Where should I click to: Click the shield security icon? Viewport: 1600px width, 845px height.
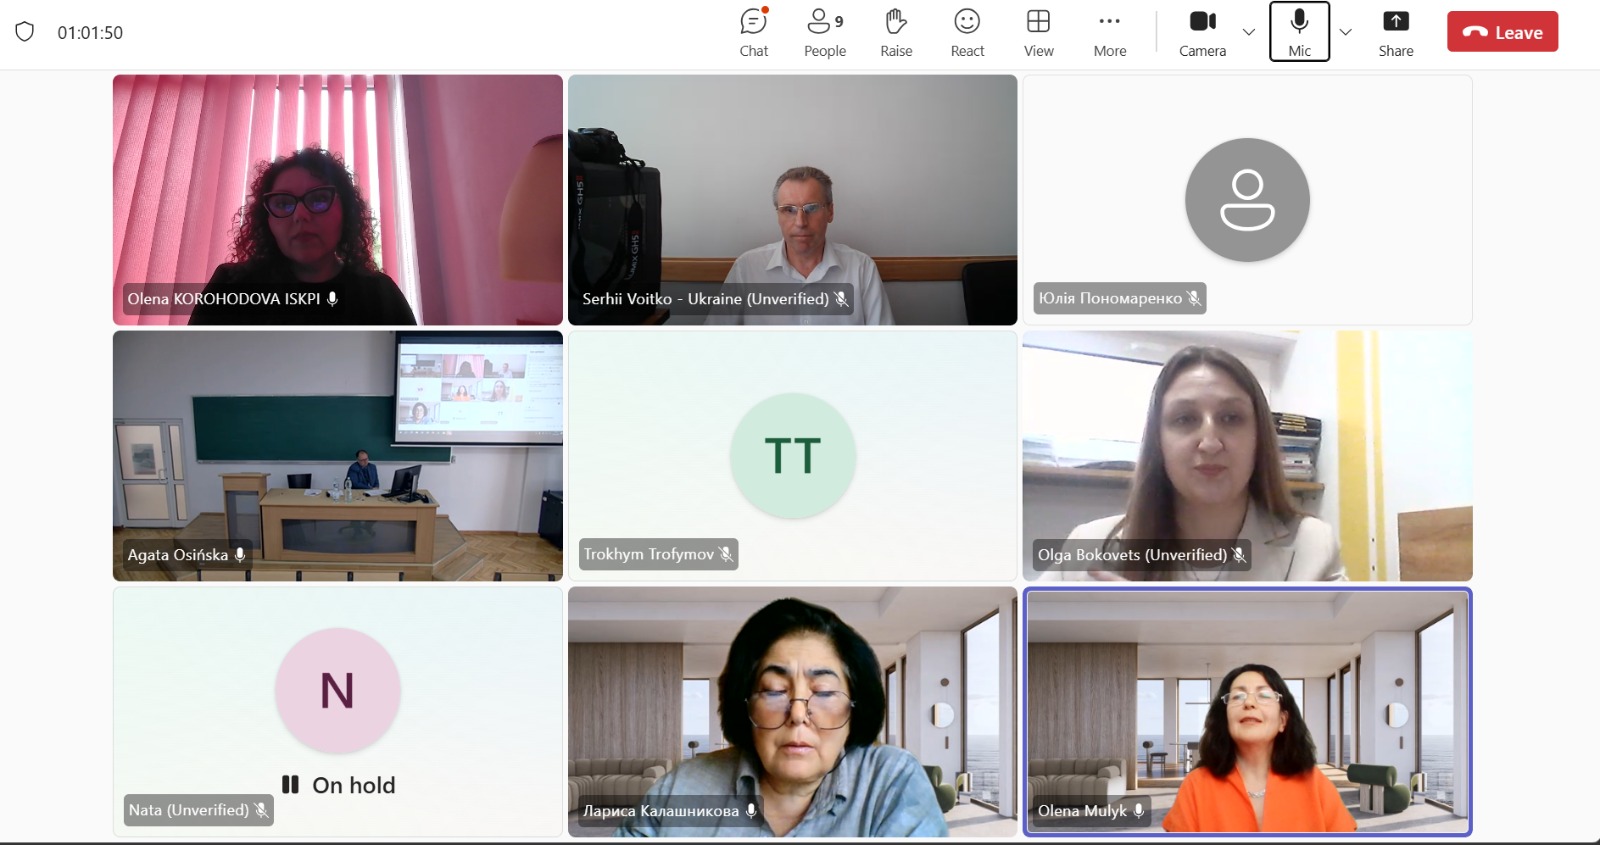tap(25, 32)
